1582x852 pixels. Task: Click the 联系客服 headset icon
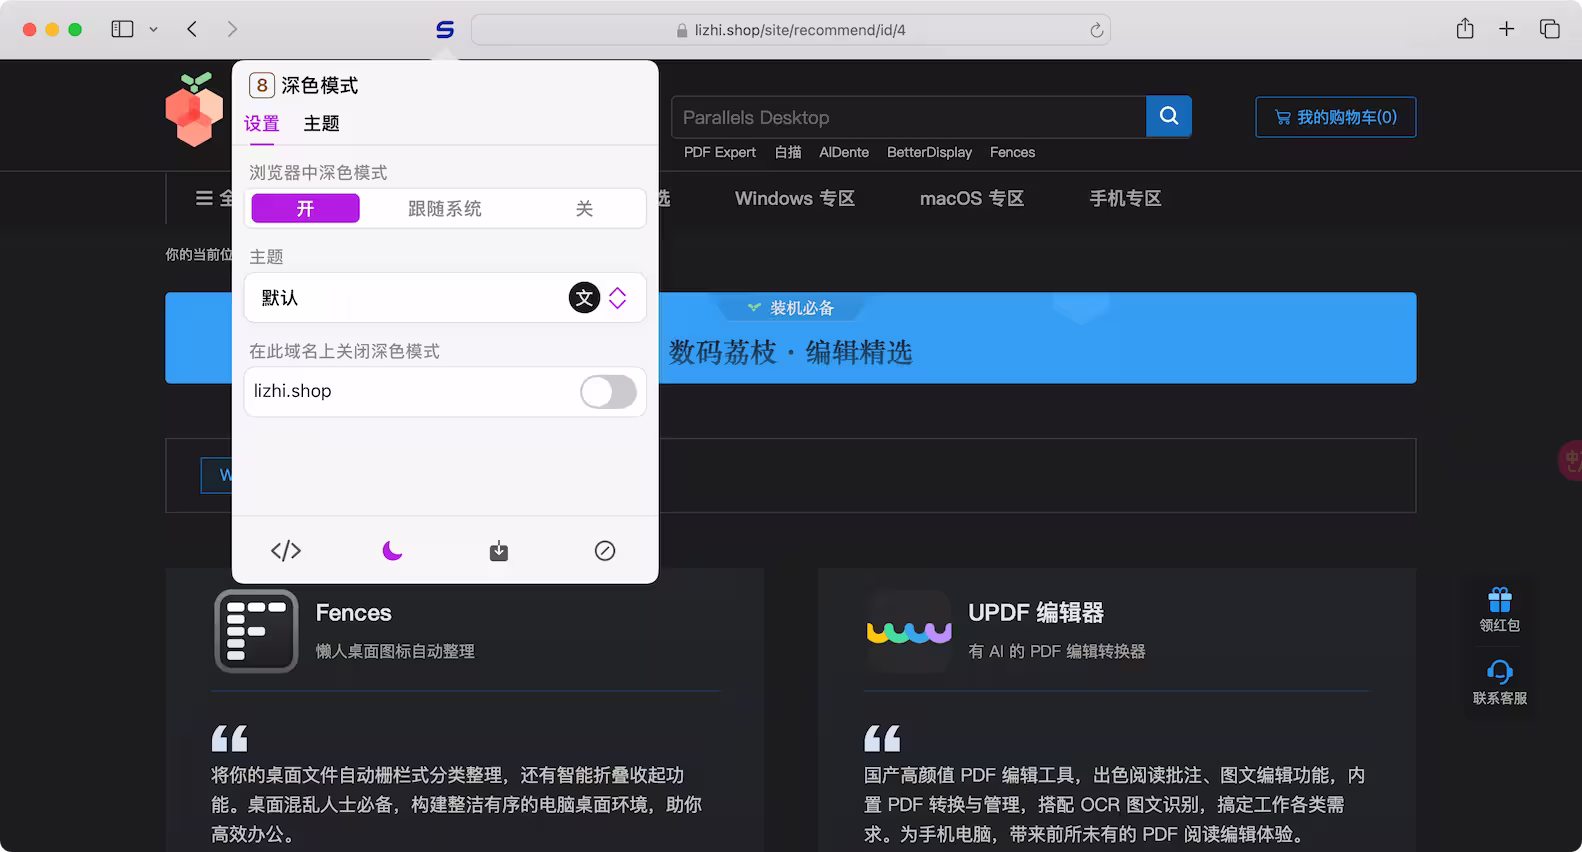tap(1500, 671)
